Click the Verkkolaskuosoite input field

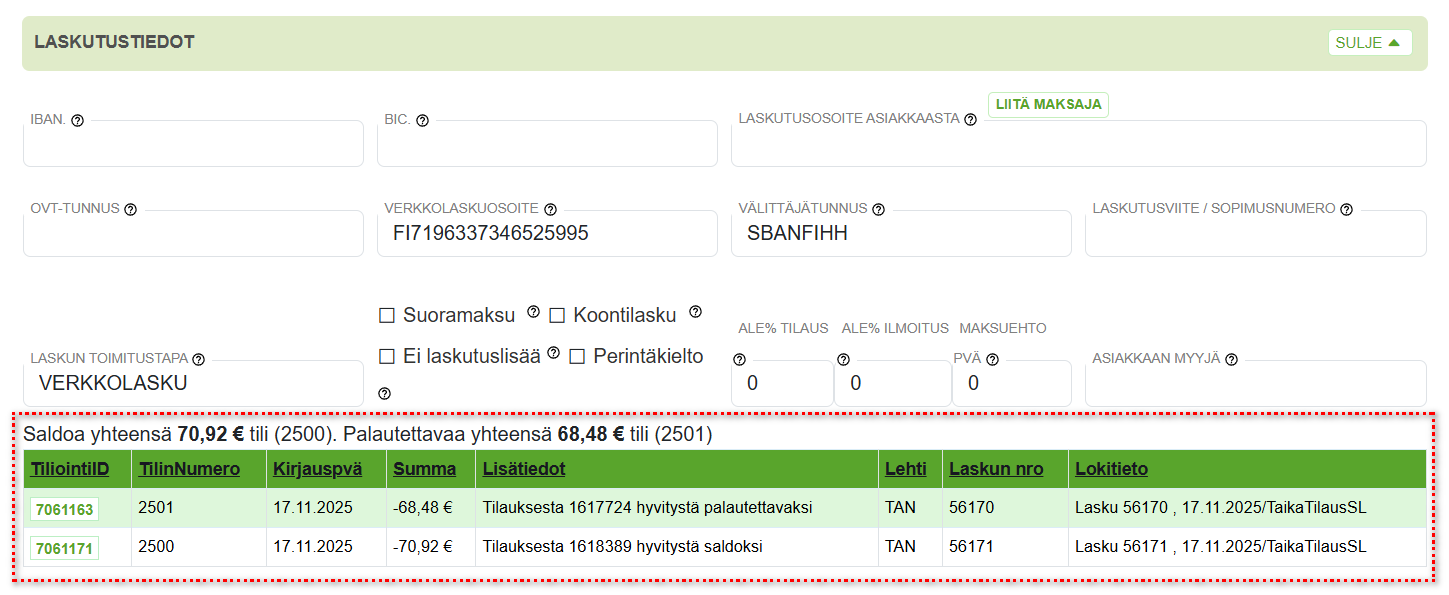click(x=546, y=234)
